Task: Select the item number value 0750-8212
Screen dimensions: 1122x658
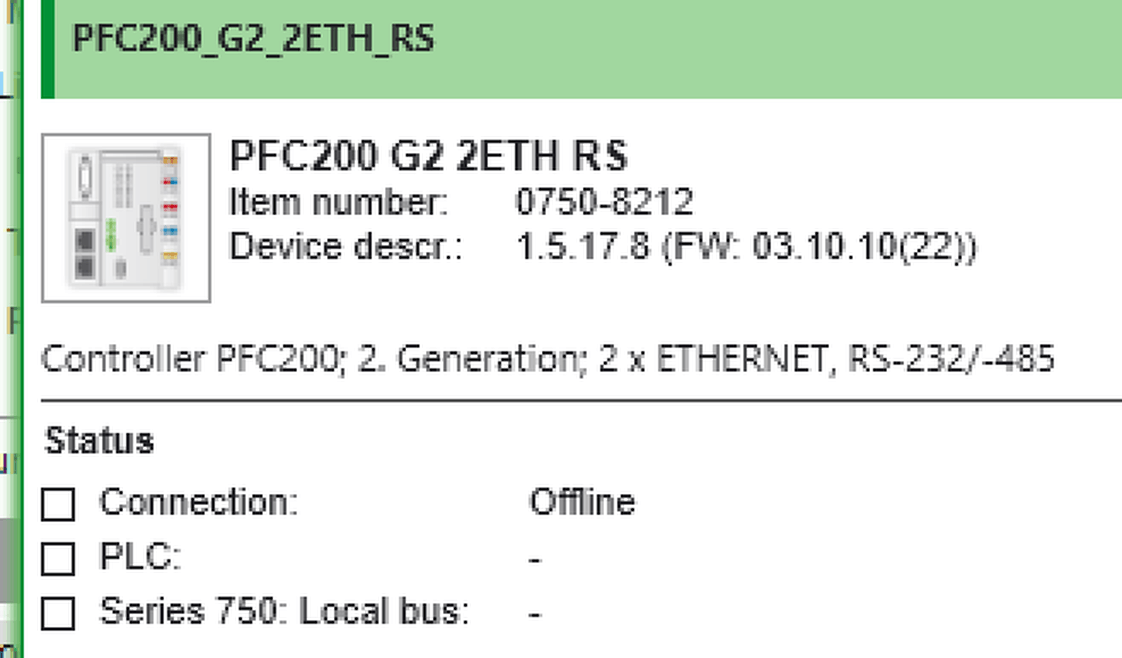Action: 605,202
